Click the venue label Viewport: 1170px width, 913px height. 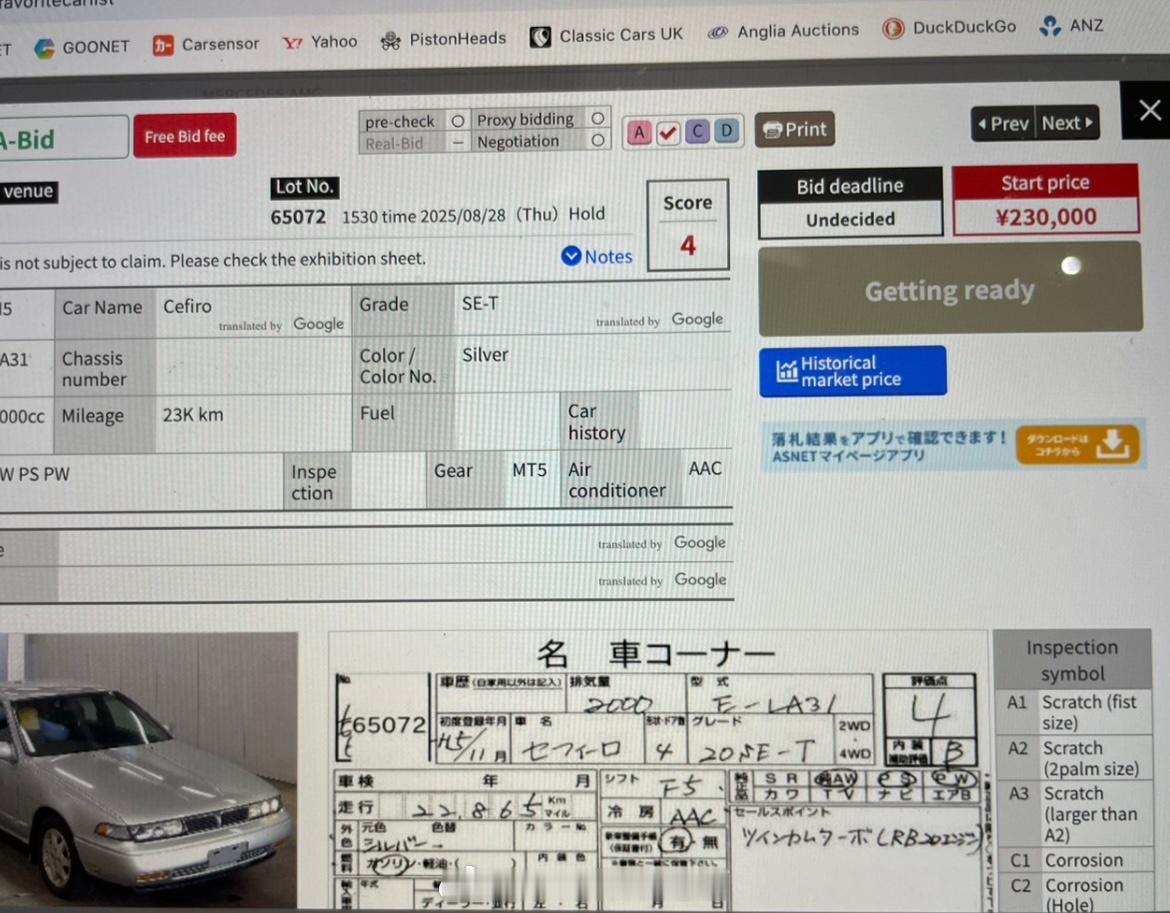click(x=28, y=192)
